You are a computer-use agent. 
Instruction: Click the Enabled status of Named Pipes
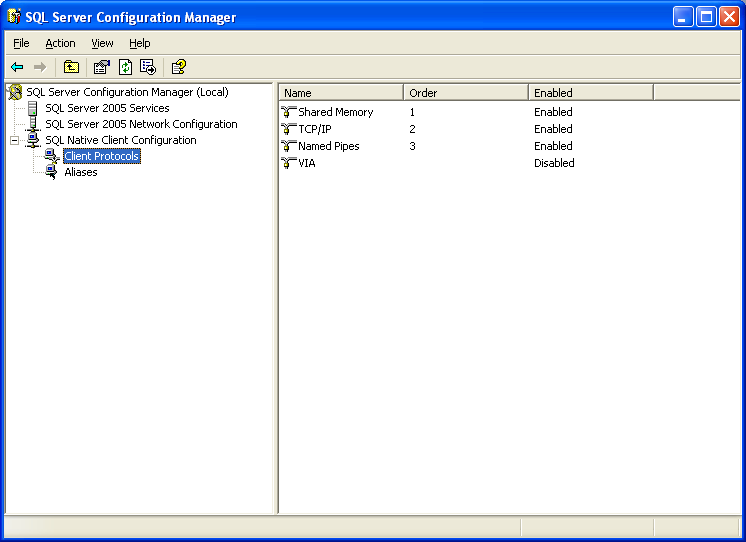coord(553,146)
